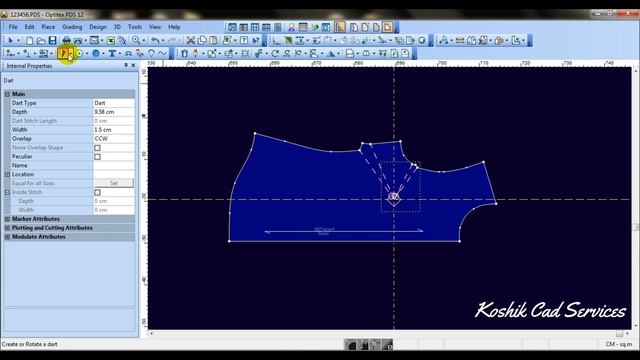640x360 pixels.
Task: Open the Grading menu
Action: tap(72, 27)
